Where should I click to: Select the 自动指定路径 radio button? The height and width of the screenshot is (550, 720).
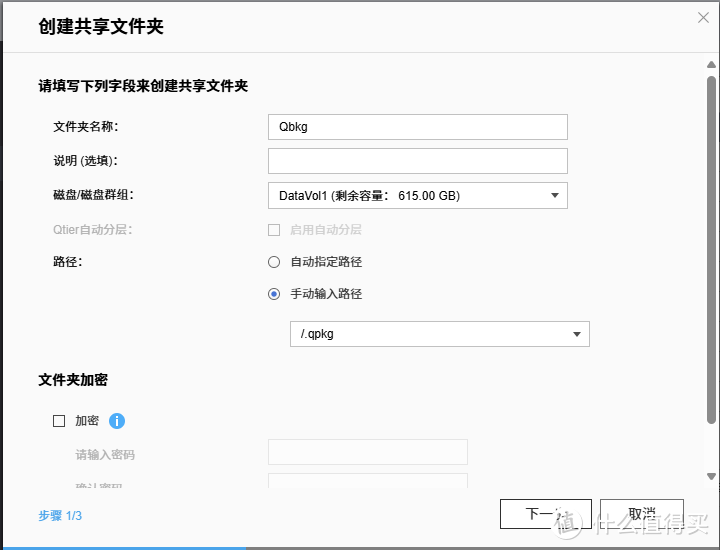point(274,262)
